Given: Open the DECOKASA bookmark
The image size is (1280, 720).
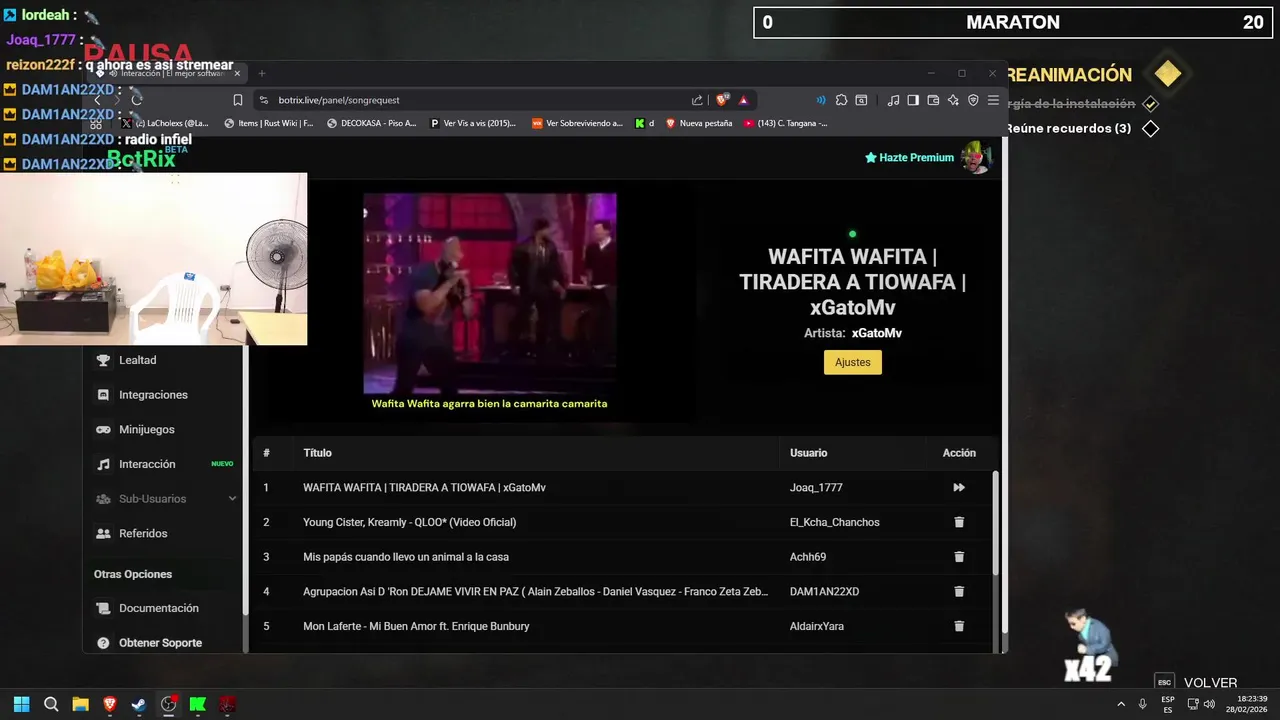Looking at the screenshot, I should [x=372, y=123].
